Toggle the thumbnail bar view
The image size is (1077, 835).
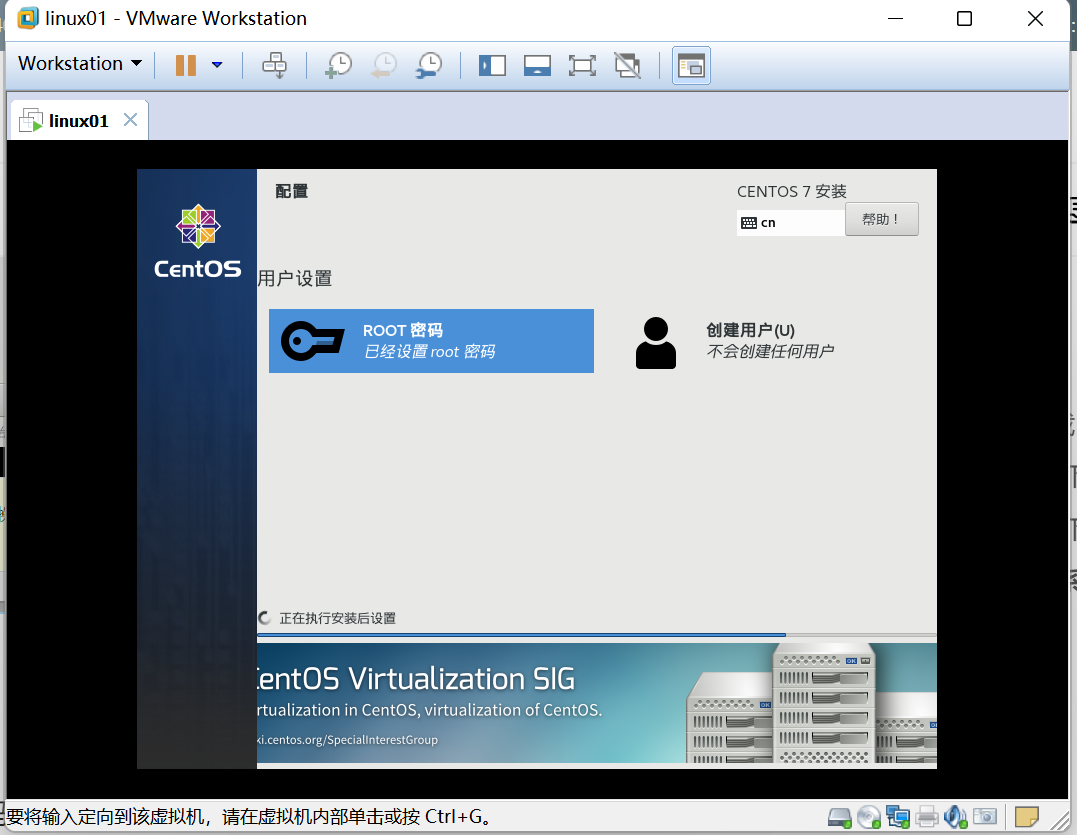537,66
